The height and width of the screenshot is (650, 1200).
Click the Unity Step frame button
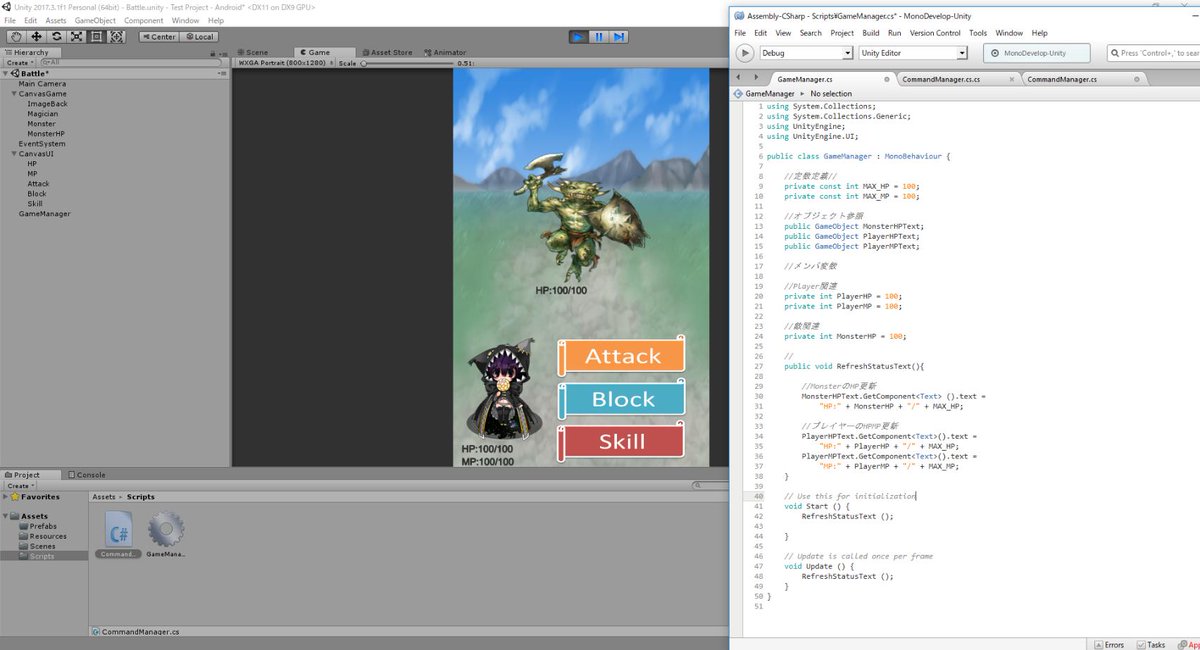619,37
